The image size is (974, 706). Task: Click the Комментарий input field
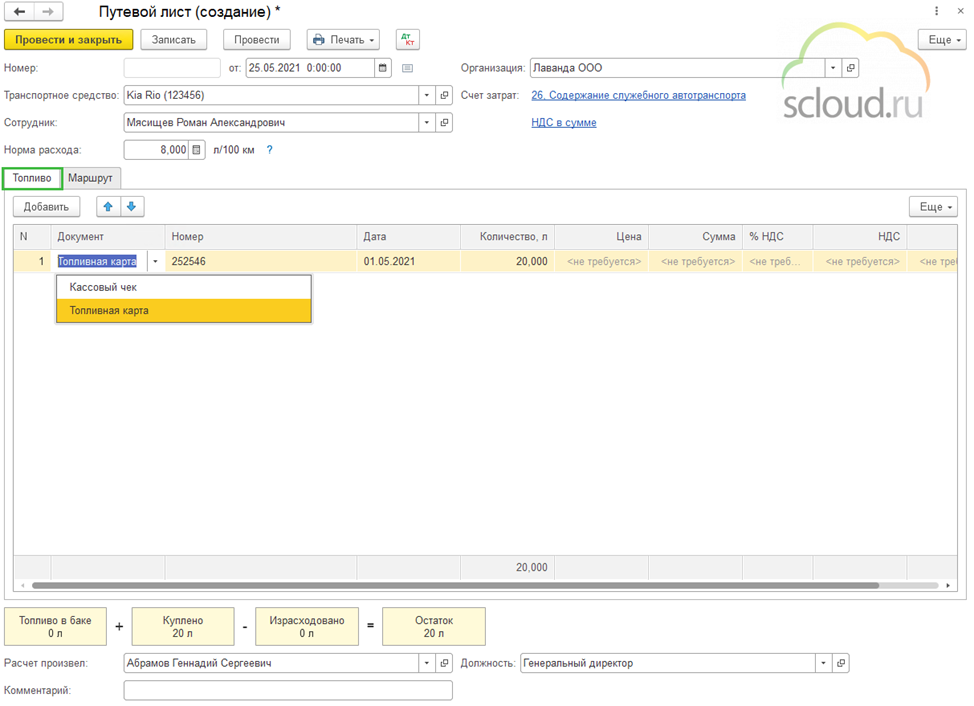[x=288, y=690]
